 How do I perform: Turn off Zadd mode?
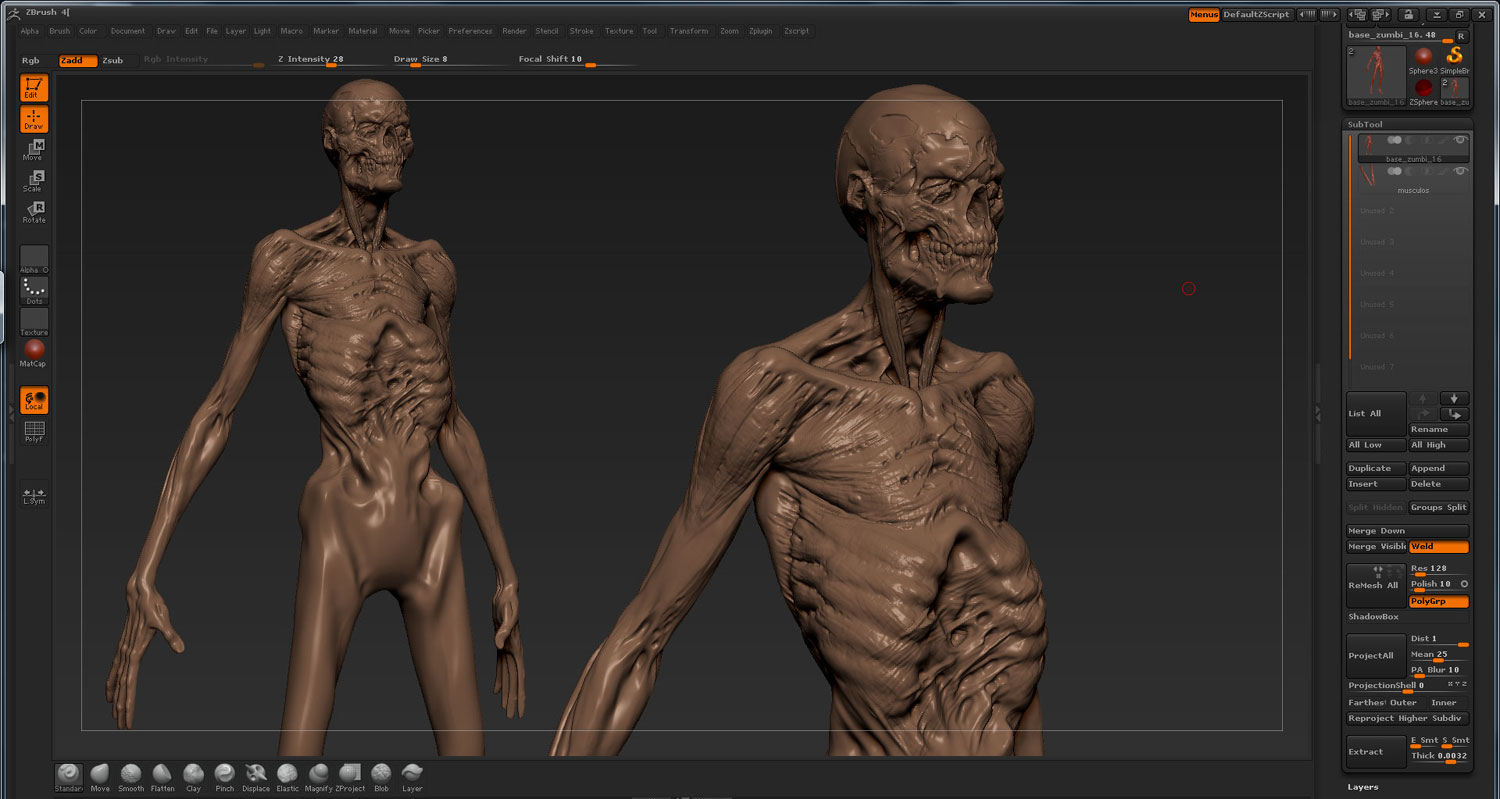point(77,61)
